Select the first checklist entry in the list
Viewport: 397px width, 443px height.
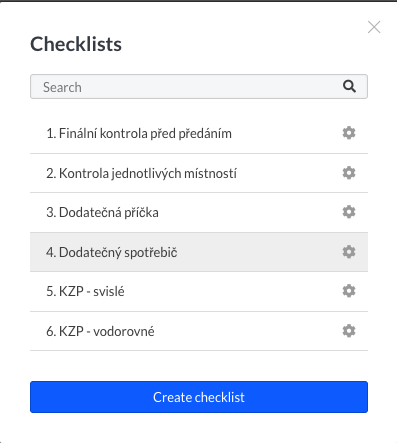199,134
